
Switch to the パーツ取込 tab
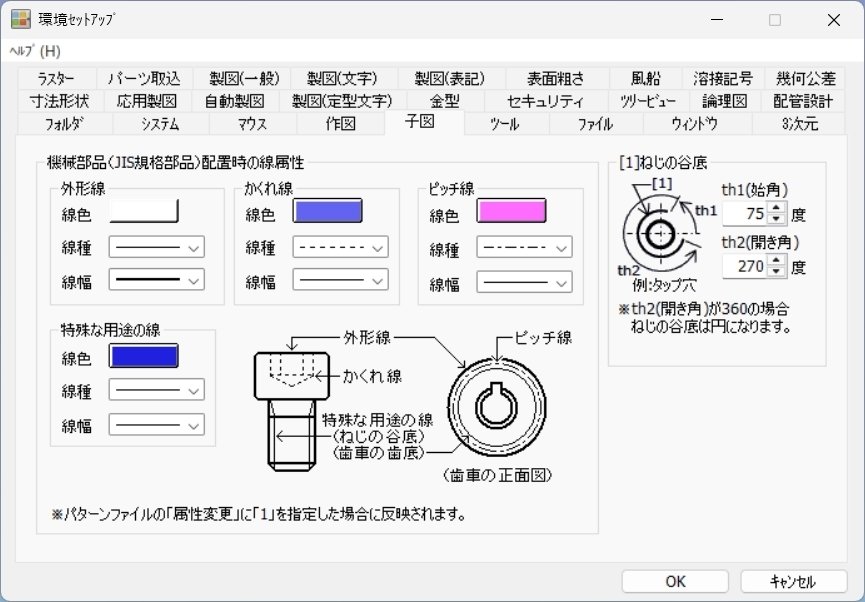(x=145, y=78)
